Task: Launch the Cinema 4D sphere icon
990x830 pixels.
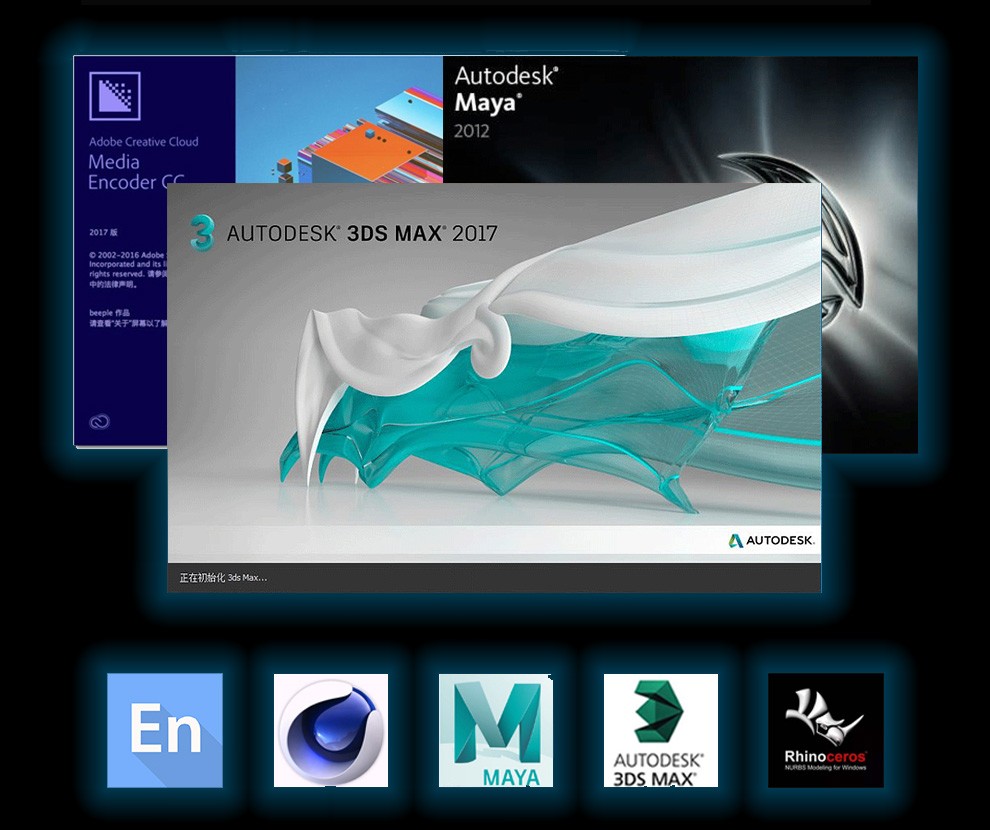Action: (x=331, y=730)
